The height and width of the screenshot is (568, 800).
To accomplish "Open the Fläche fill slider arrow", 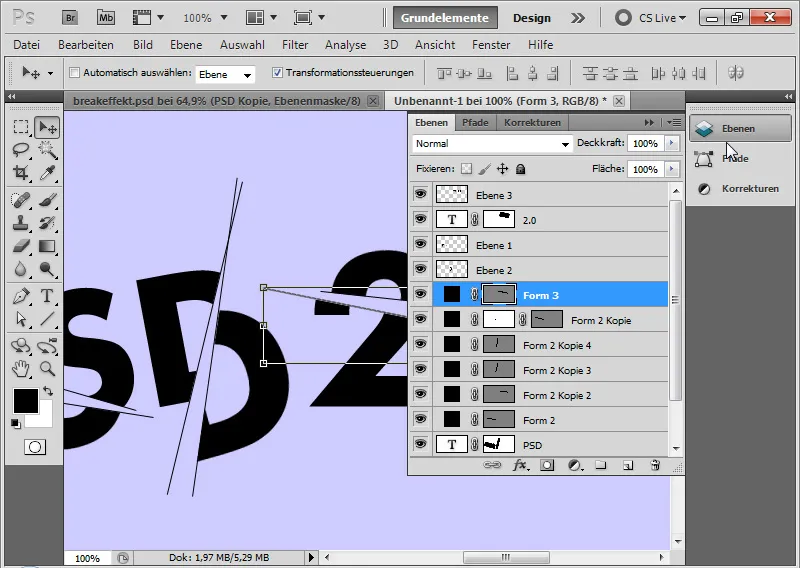I will pyautogui.click(x=672, y=169).
